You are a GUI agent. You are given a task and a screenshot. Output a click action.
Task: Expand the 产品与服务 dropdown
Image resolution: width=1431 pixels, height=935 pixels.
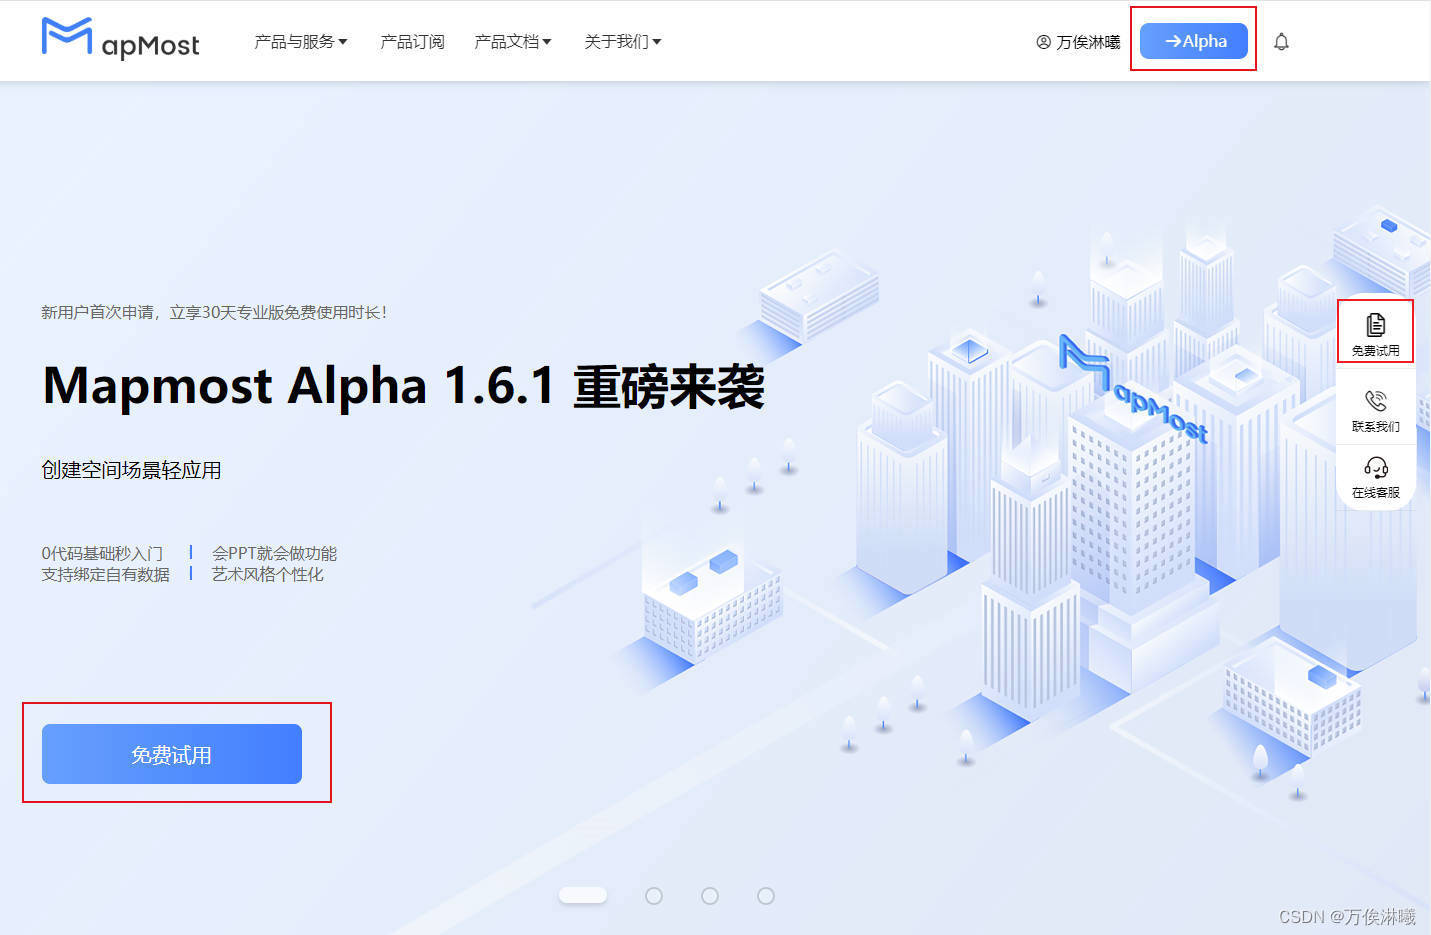point(301,42)
